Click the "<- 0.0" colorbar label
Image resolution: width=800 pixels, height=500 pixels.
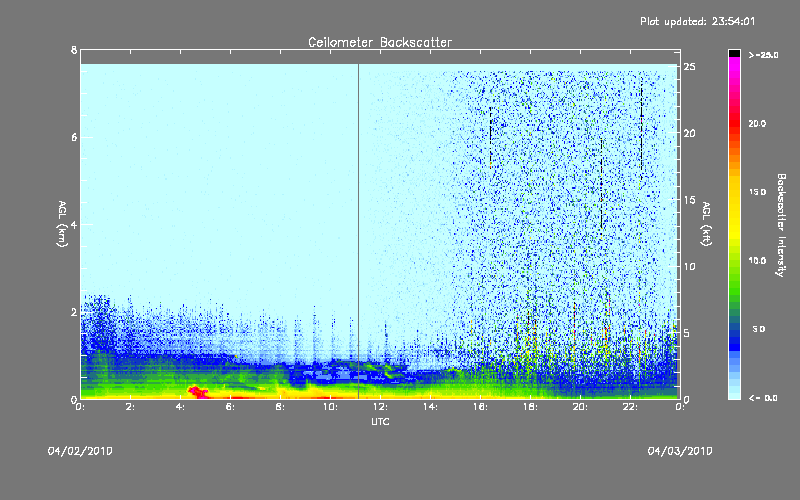tap(763, 398)
